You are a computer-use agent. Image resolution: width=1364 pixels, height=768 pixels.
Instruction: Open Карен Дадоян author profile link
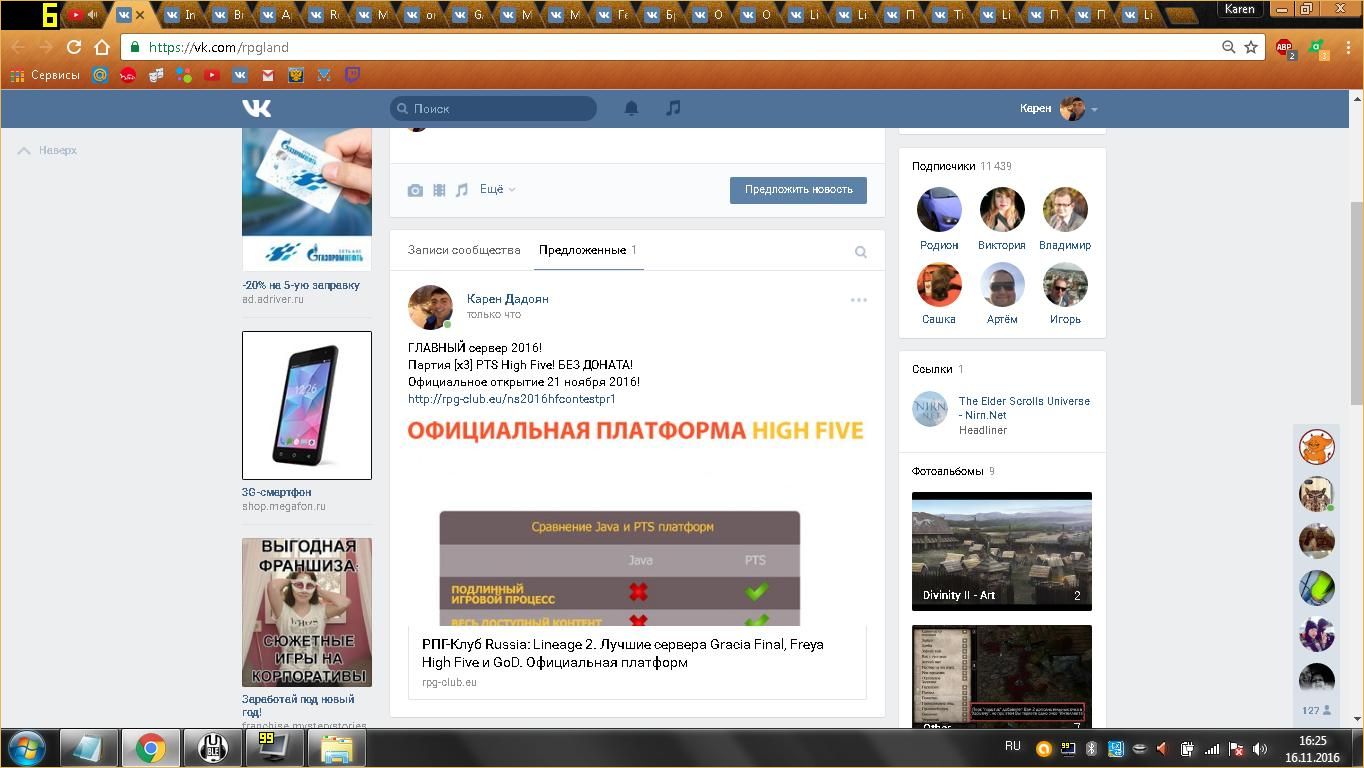pos(508,299)
